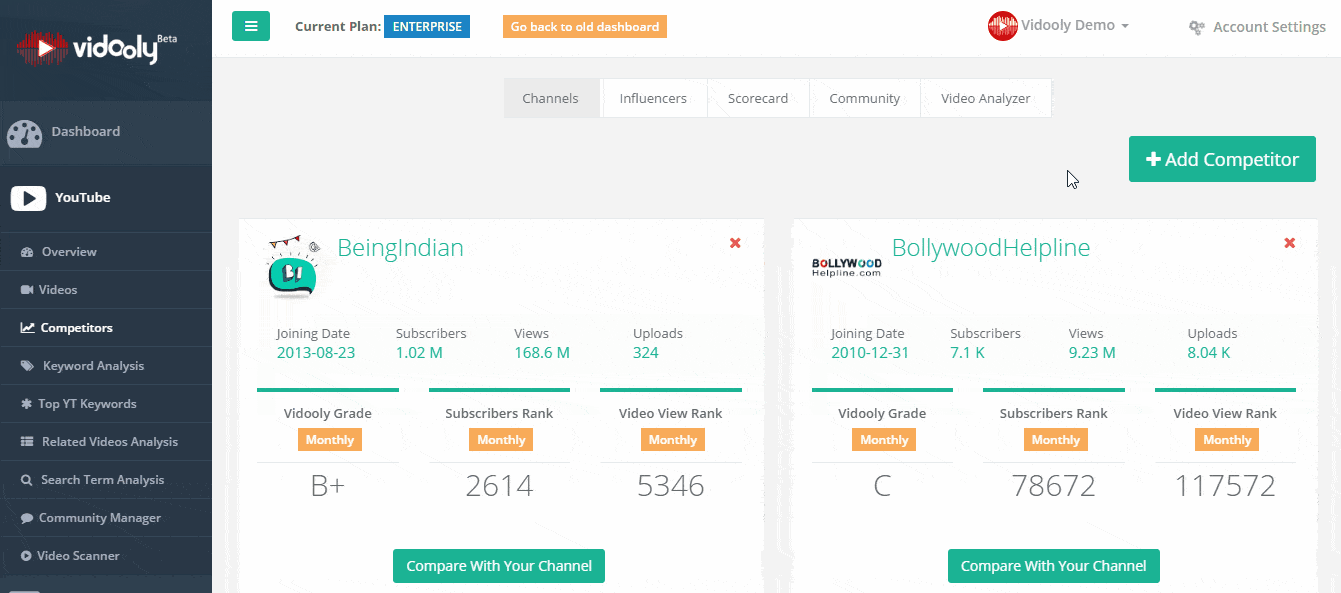
Task: Click the Account Settings gears icon
Action: point(1196,28)
